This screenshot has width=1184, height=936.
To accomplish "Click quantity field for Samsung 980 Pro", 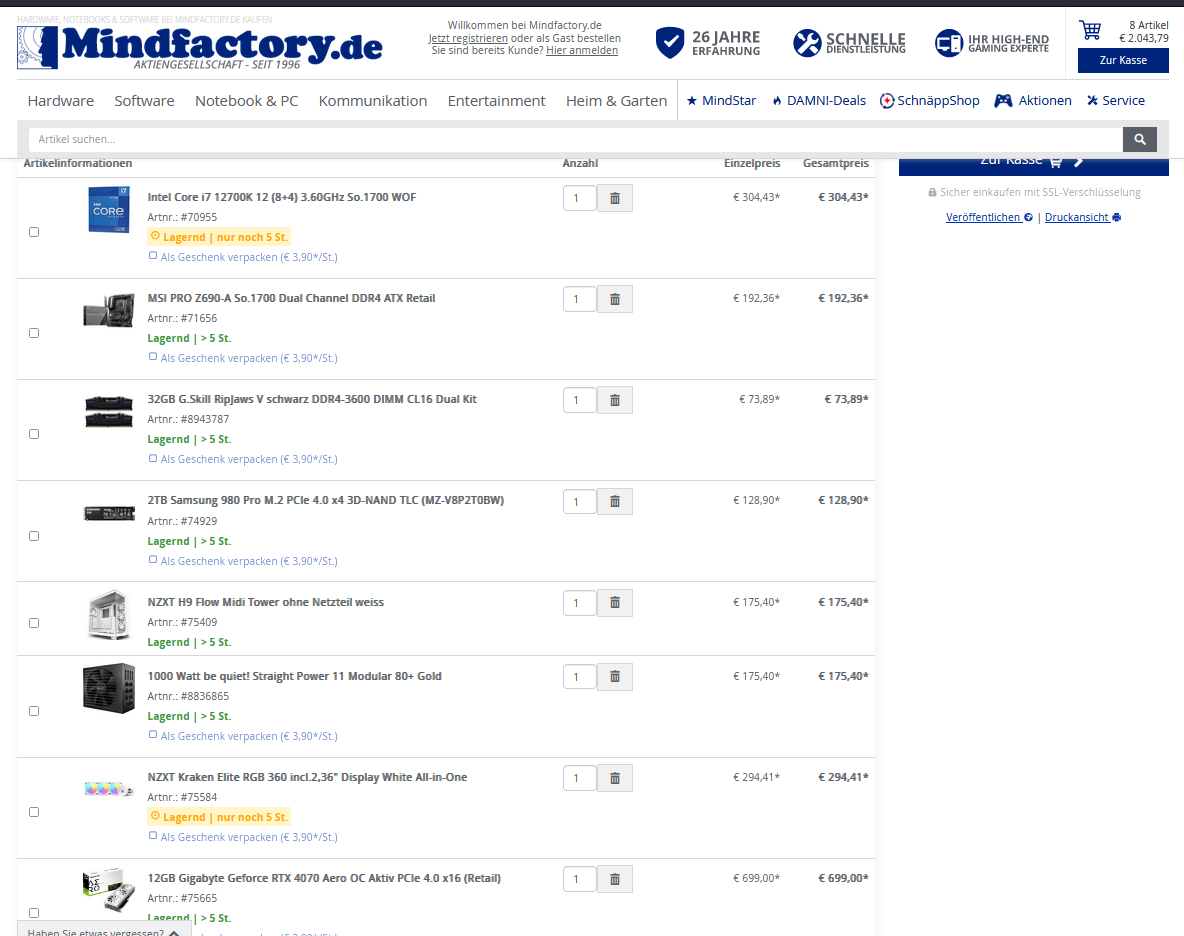I will click(580, 502).
